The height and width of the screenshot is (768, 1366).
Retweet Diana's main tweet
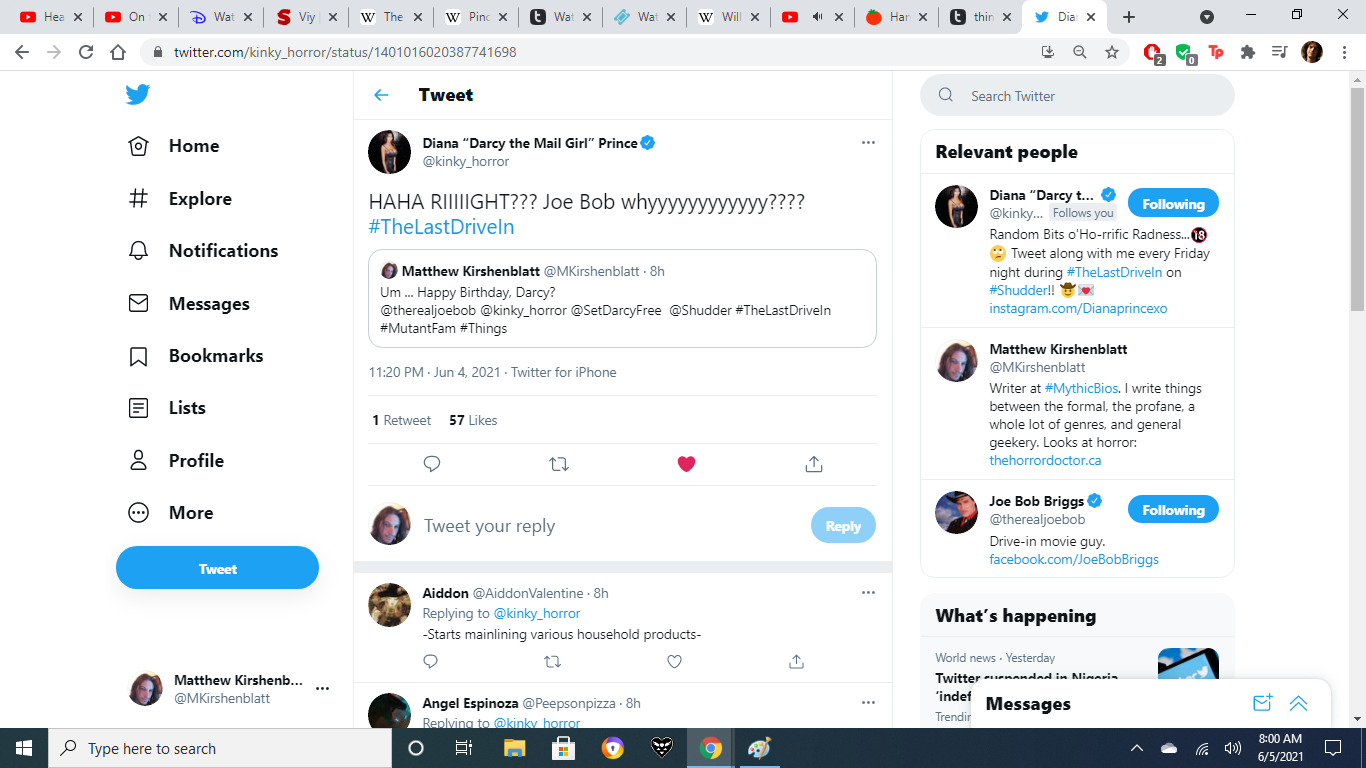pyautogui.click(x=559, y=464)
